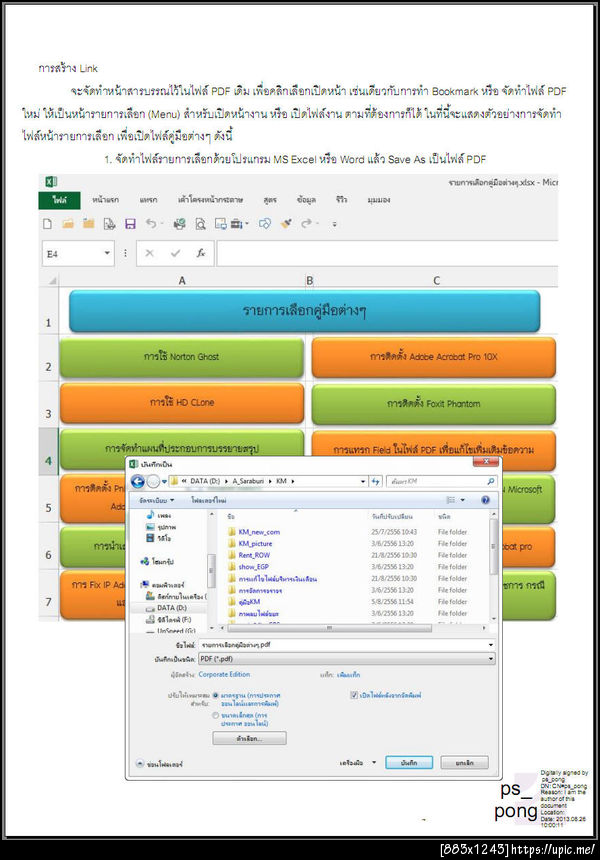Click row 4 header
Viewport: 600px width, 860px height.
[48, 451]
